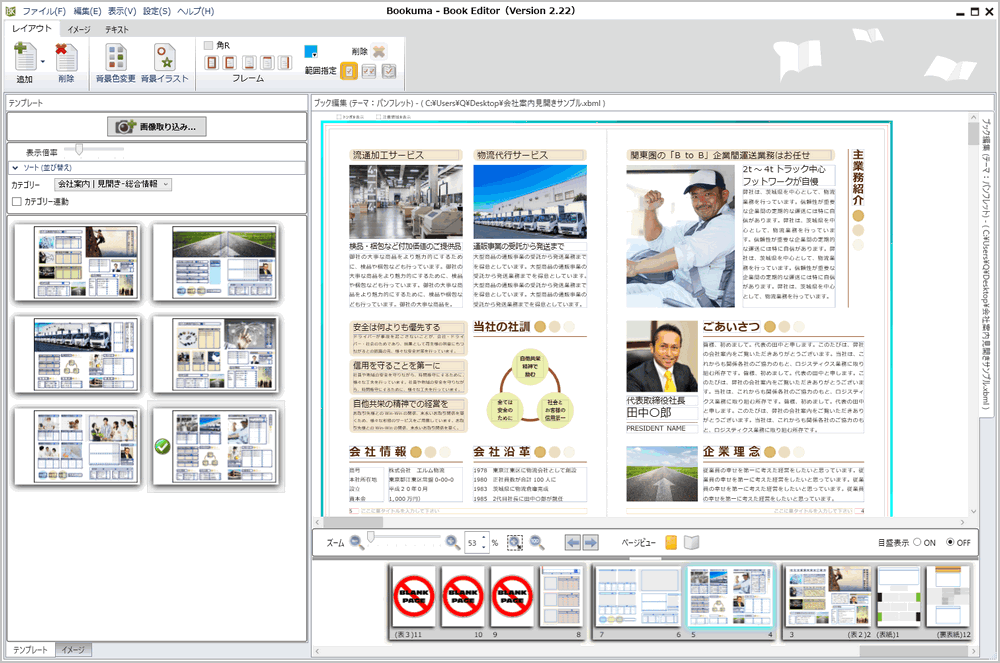Switch to single-page view icon

coord(671,543)
